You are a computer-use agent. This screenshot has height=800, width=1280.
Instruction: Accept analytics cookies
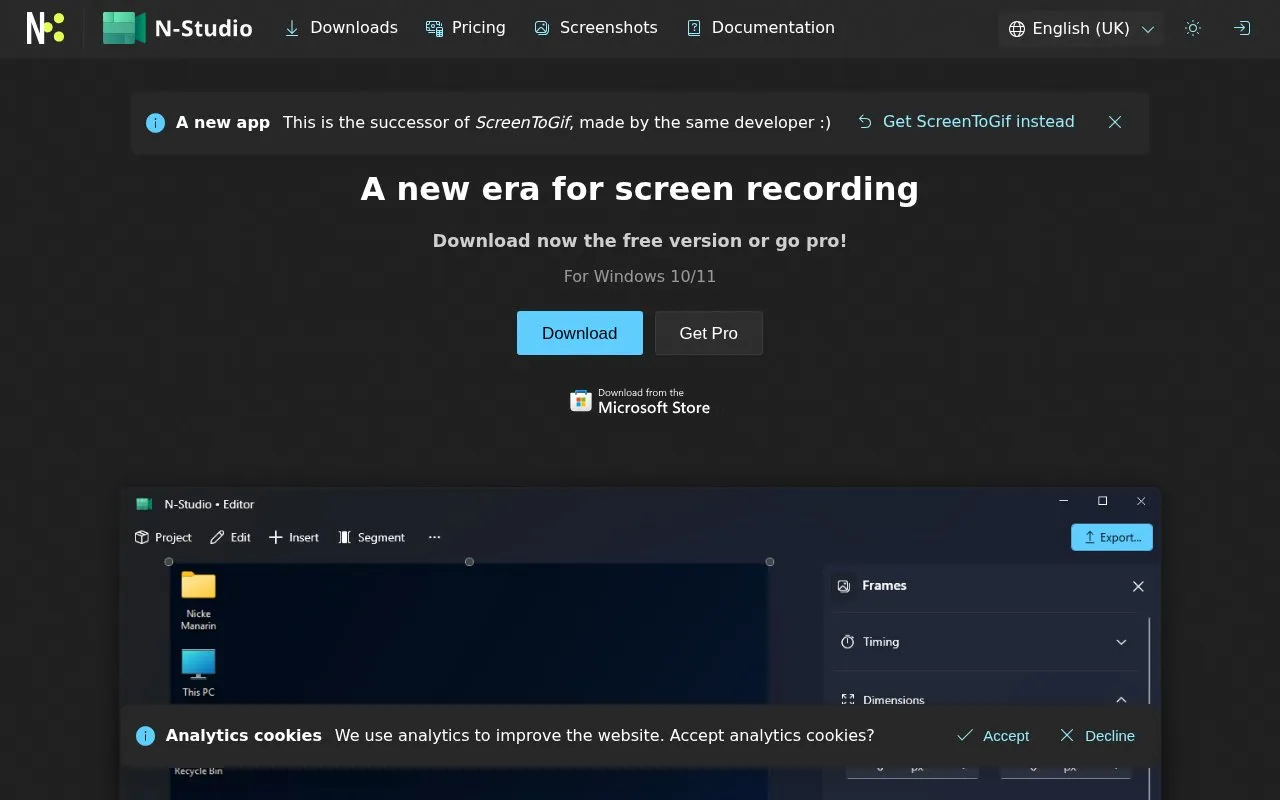(x=993, y=736)
